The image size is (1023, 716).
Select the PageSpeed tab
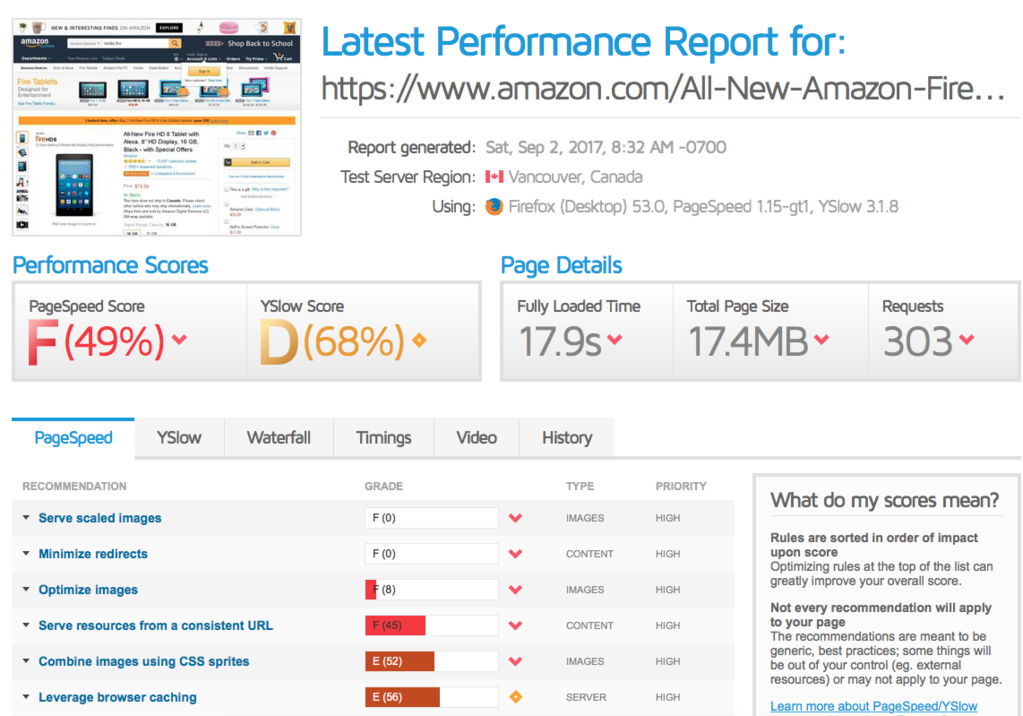click(73, 438)
